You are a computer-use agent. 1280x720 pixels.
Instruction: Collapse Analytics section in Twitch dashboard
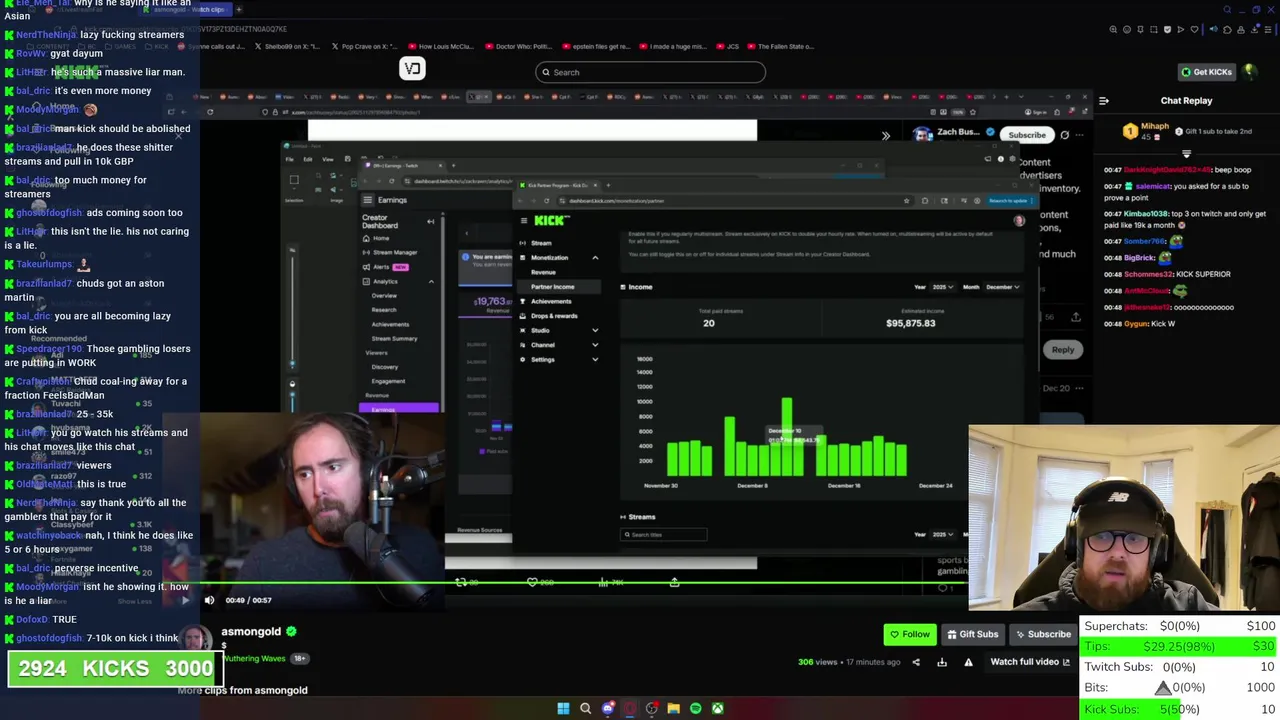431,281
